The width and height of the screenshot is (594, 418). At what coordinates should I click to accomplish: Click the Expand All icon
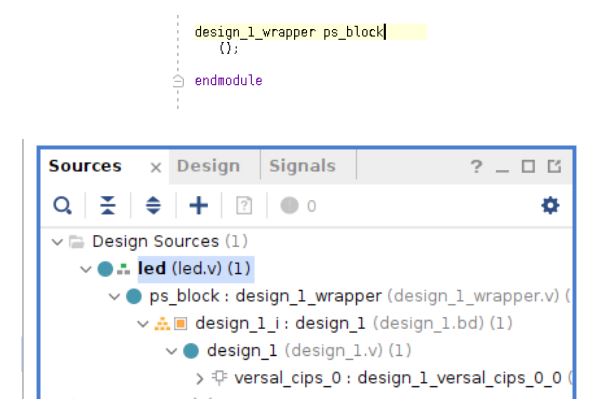(x=153, y=205)
